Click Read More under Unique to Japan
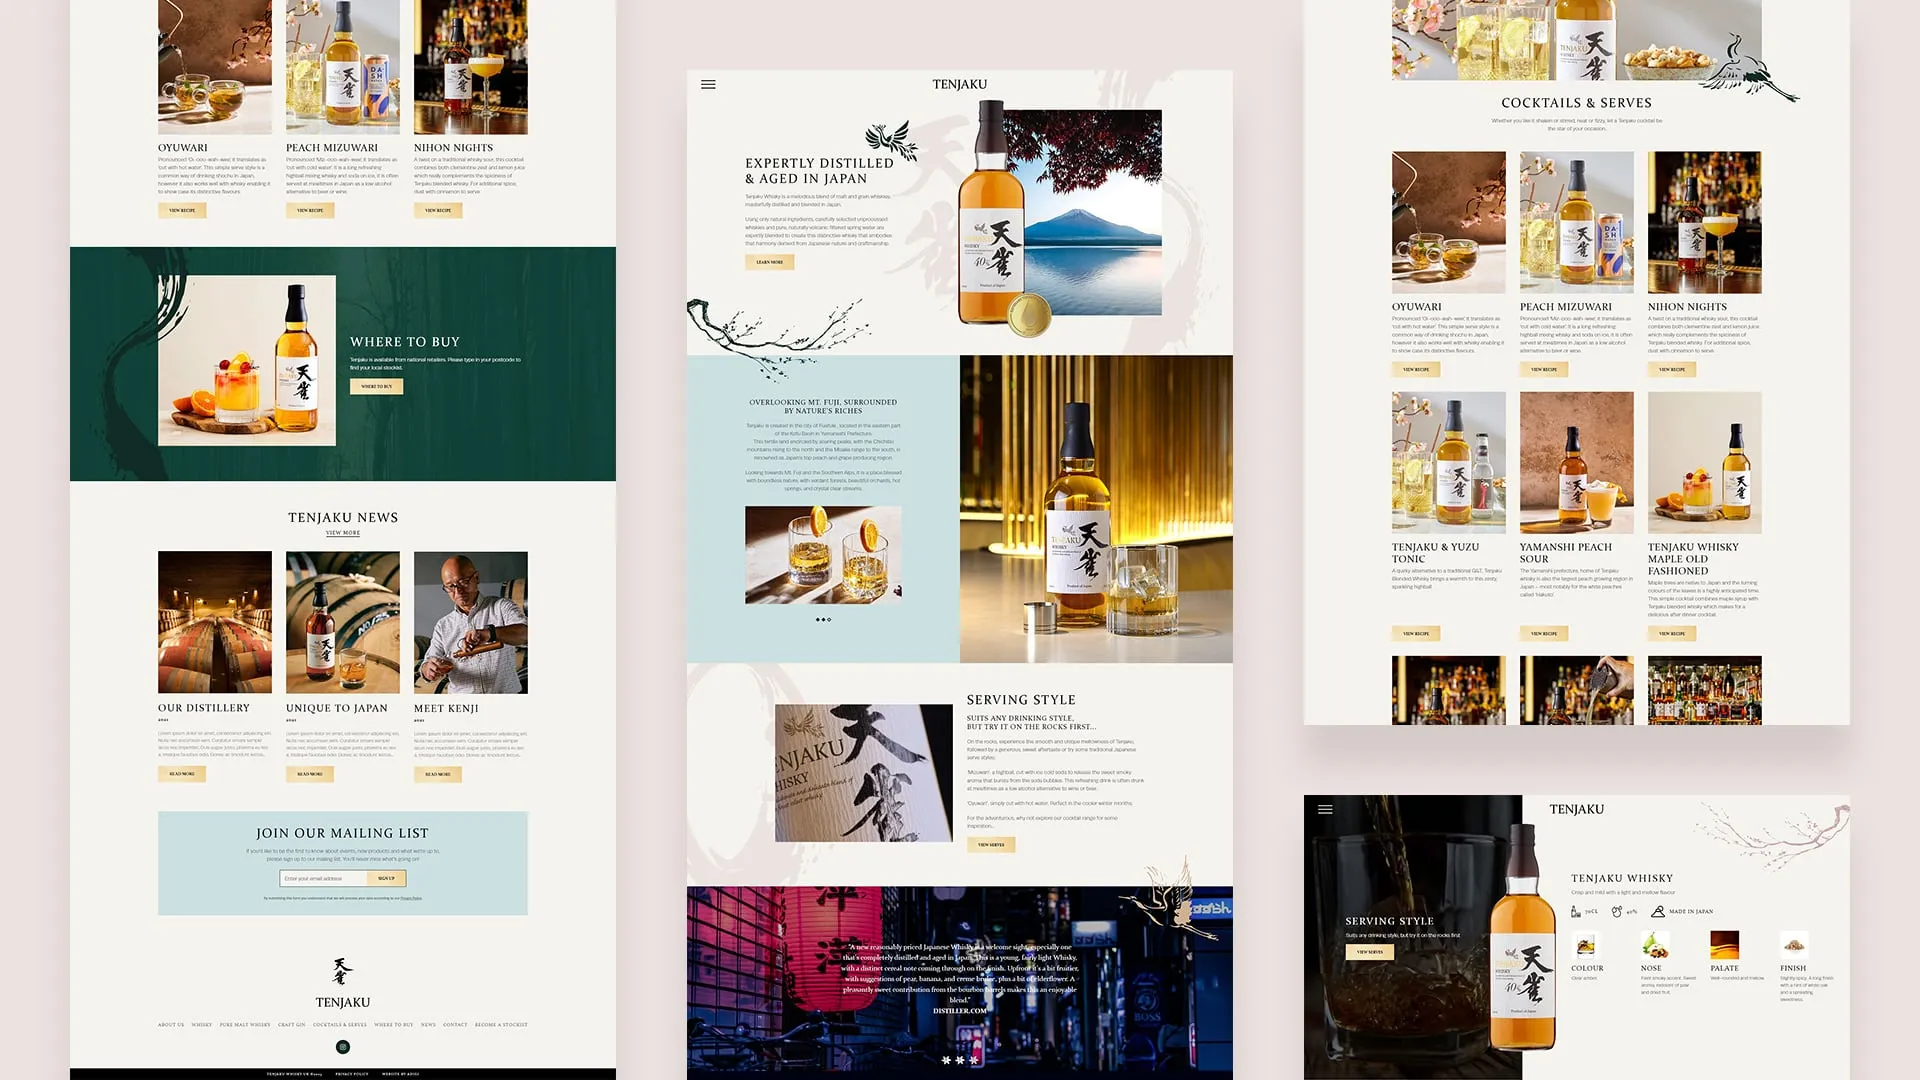The height and width of the screenshot is (1080, 1920). (x=310, y=774)
